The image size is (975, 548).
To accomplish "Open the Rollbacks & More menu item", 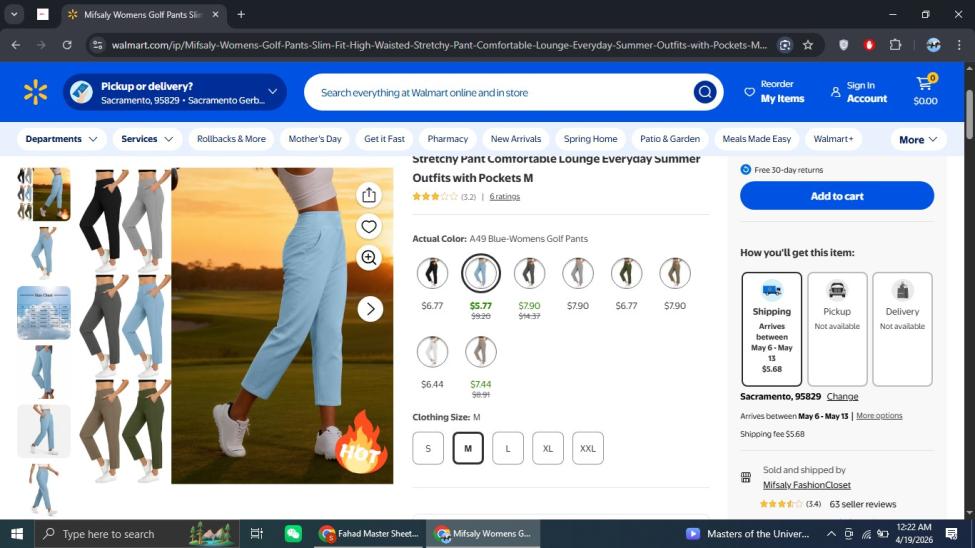I will click(231, 139).
